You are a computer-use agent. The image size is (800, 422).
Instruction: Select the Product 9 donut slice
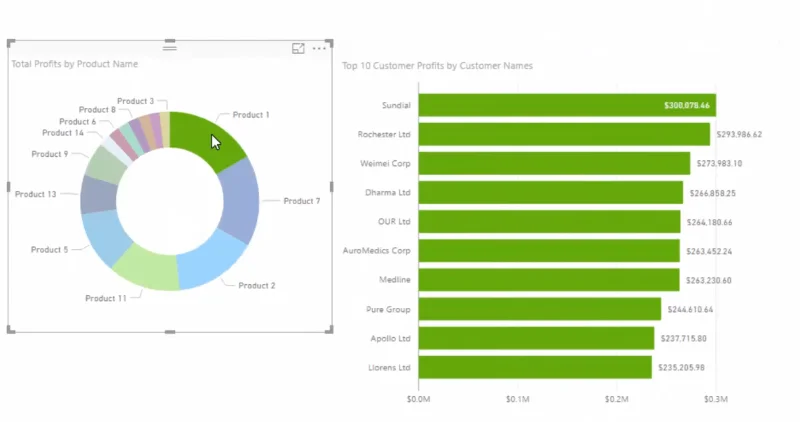tap(106, 165)
